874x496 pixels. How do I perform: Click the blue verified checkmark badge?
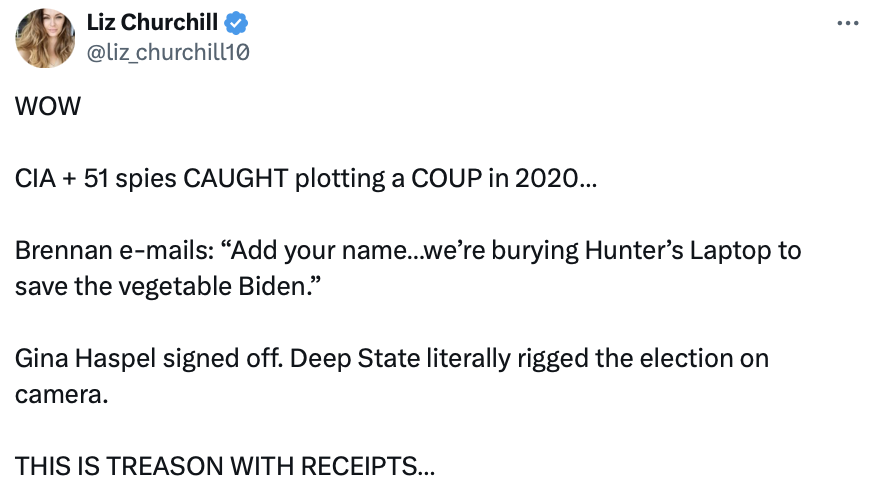(238, 23)
